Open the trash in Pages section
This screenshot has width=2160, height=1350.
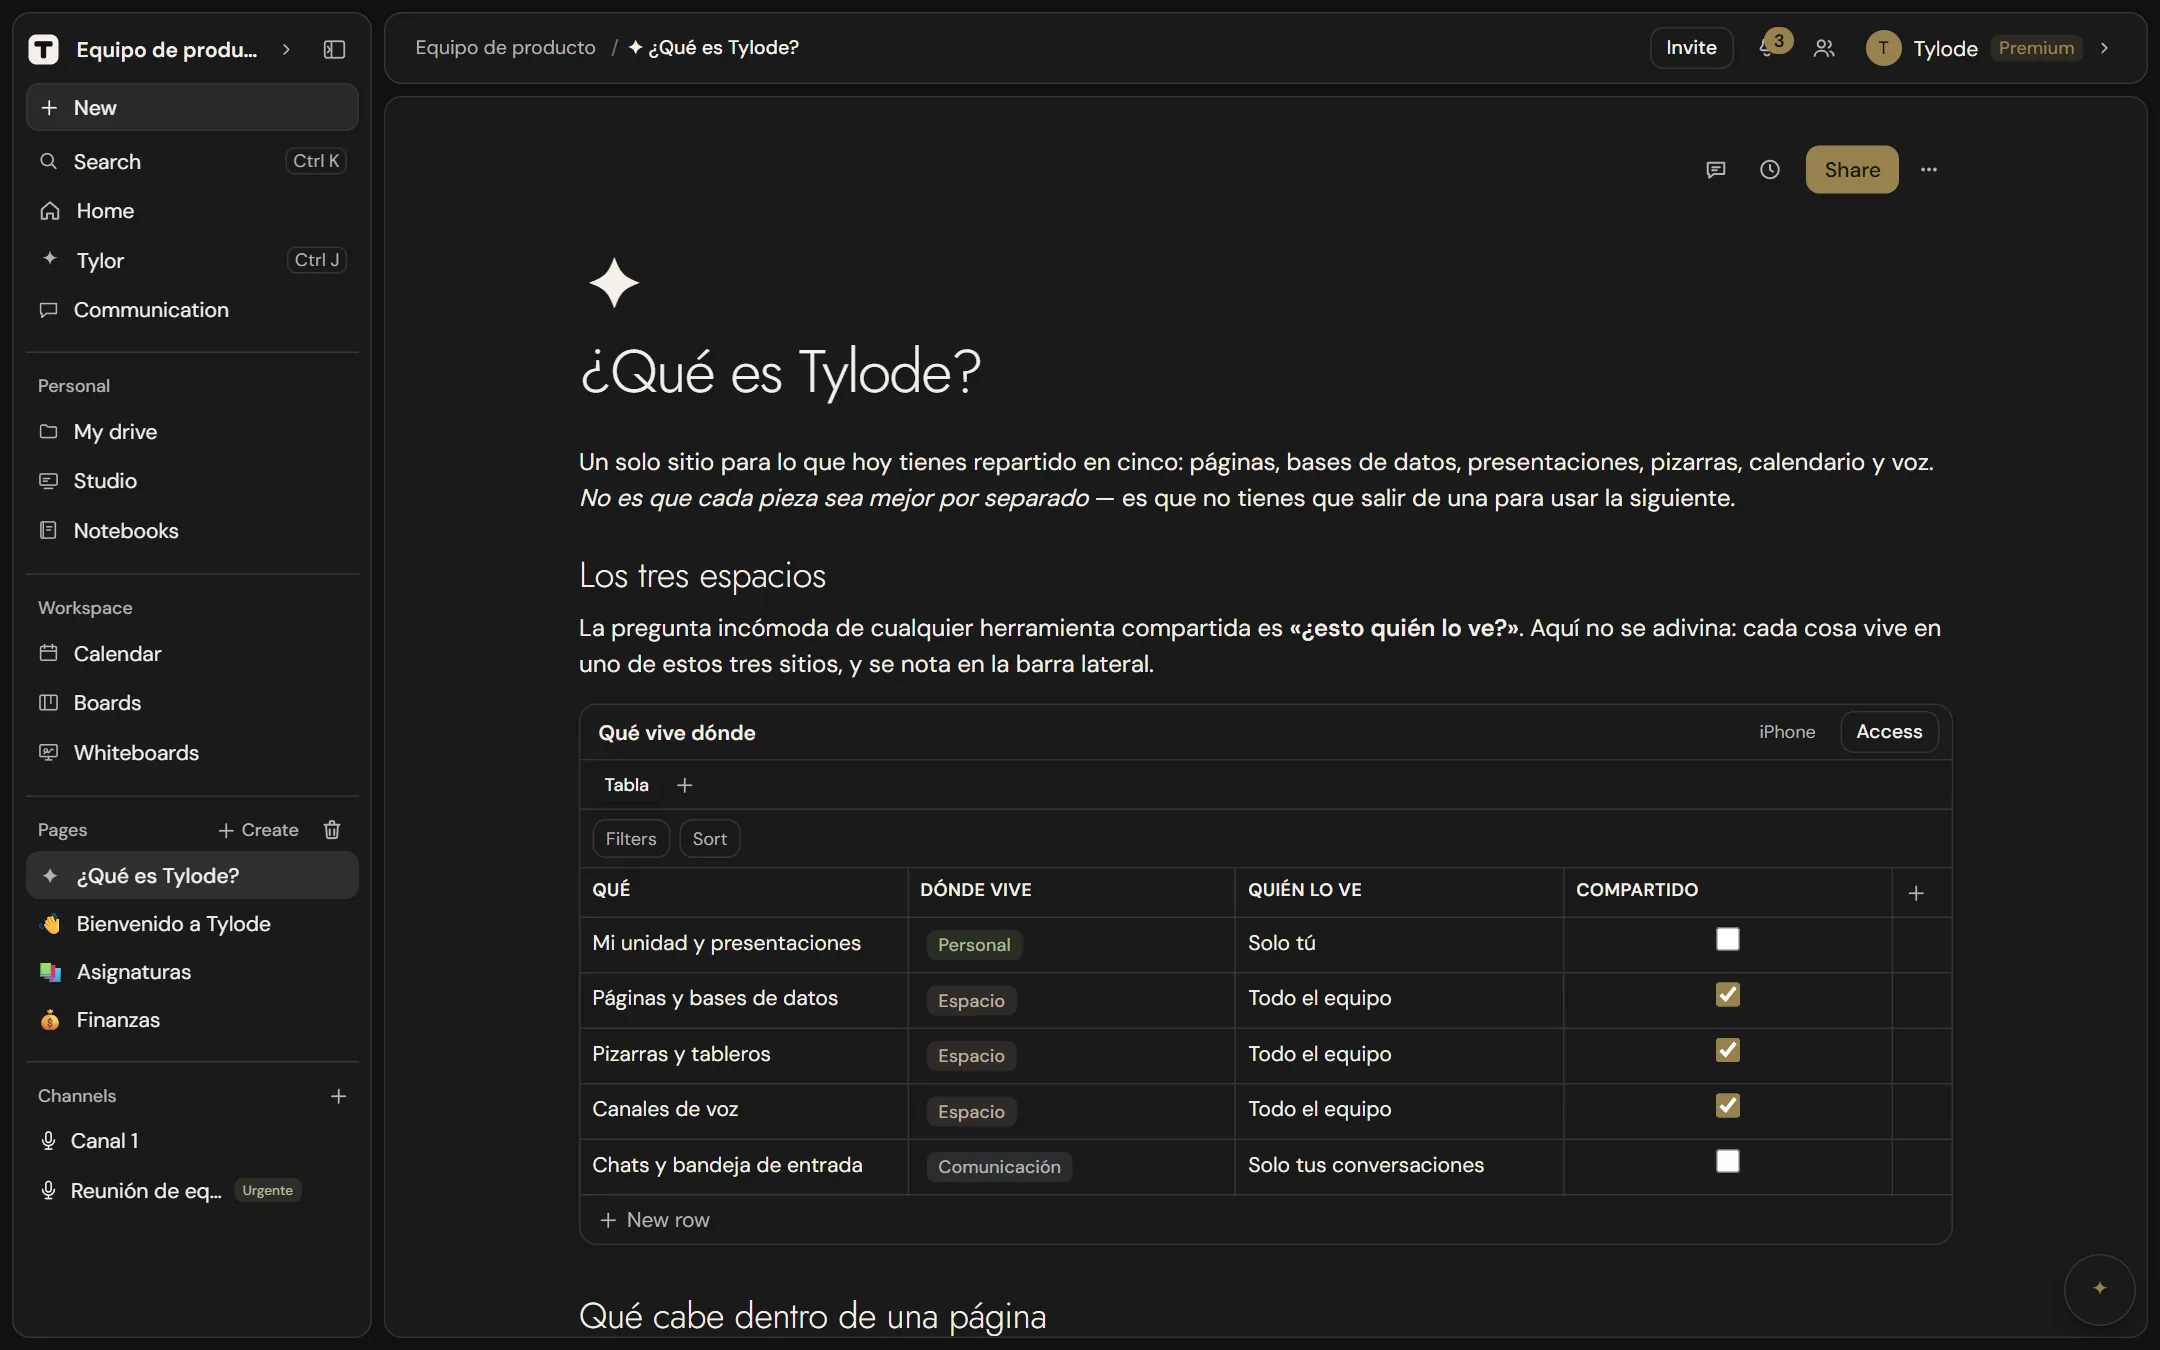[x=332, y=830]
